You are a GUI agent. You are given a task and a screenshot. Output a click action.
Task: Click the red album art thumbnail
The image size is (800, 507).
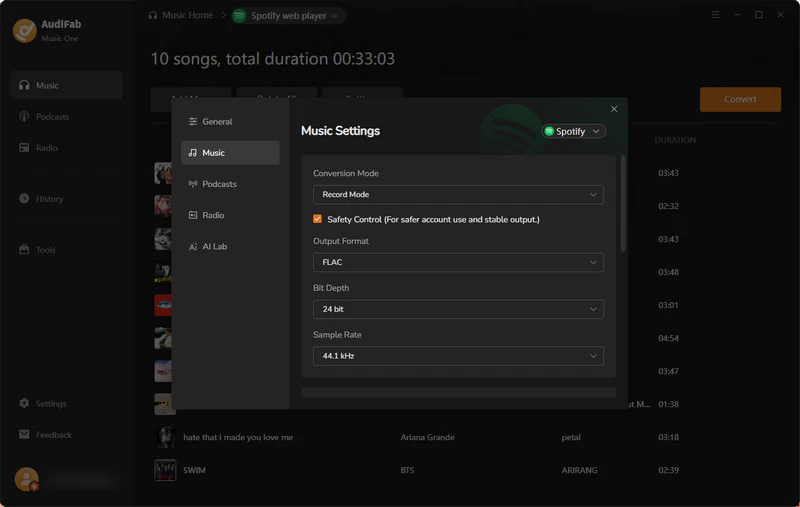tap(163, 305)
